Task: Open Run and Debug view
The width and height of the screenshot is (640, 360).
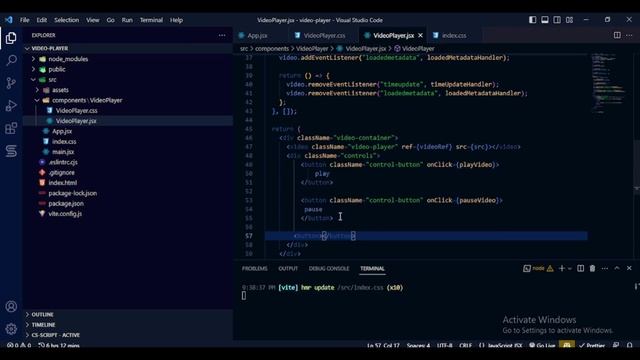Action: [11, 106]
